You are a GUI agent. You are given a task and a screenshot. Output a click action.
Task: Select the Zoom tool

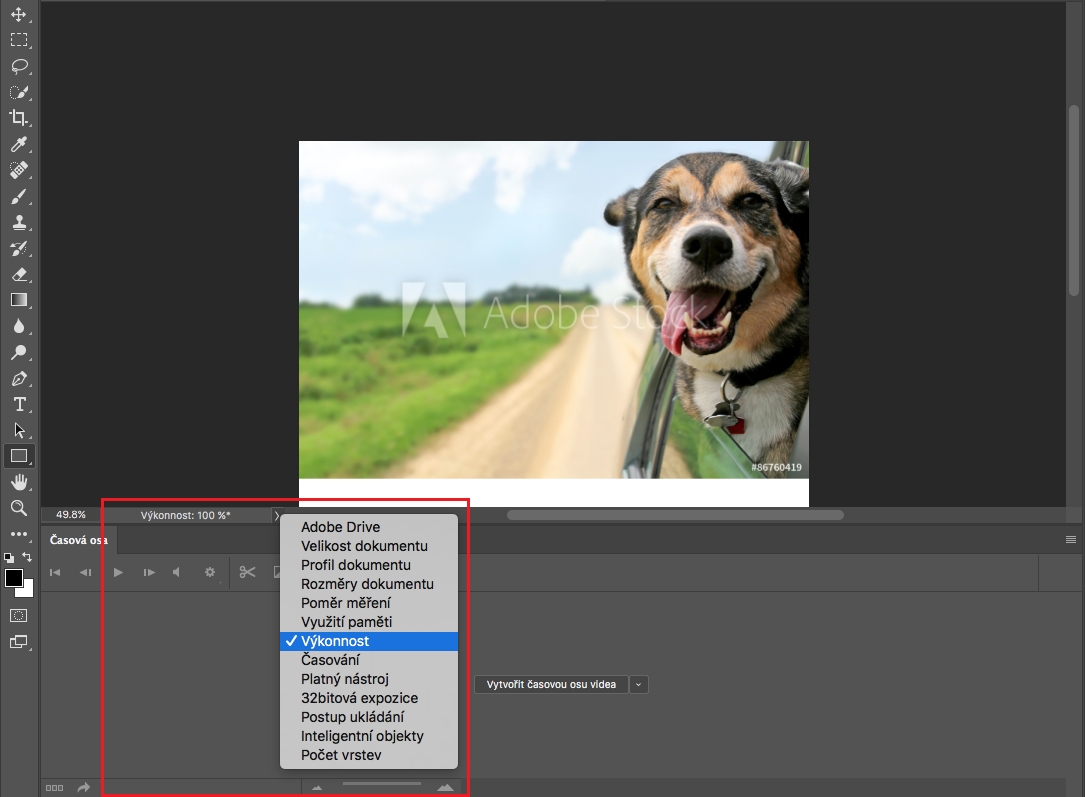pos(19,508)
